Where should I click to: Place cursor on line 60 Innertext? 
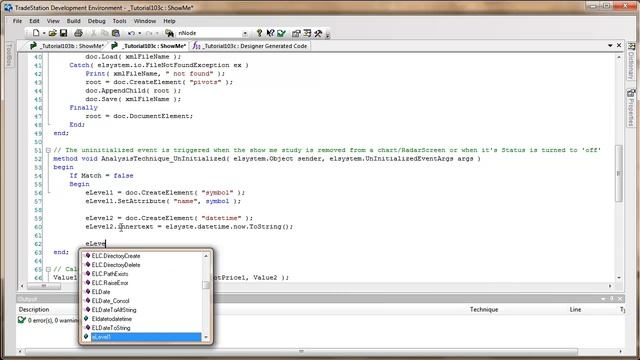pos(136,227)
